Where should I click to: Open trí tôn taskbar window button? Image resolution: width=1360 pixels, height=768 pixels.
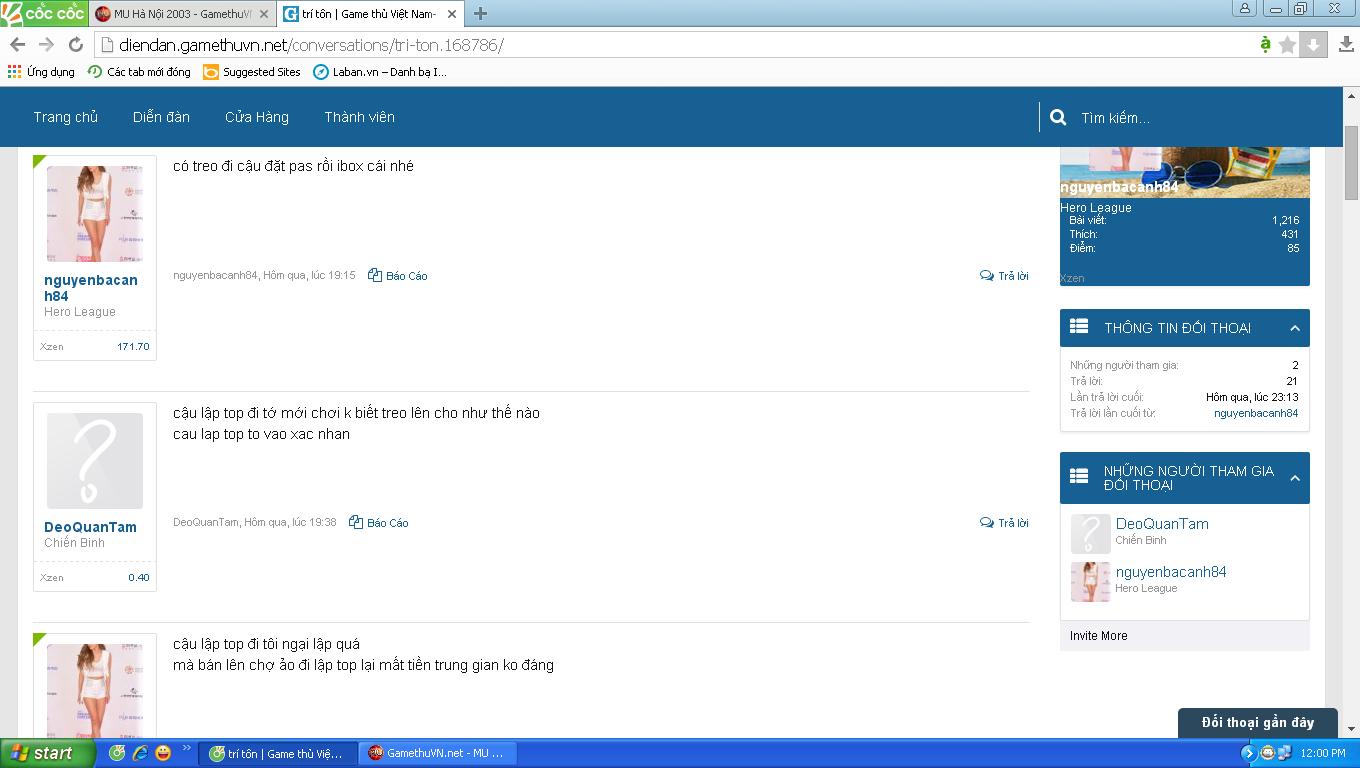coord(277,753)
